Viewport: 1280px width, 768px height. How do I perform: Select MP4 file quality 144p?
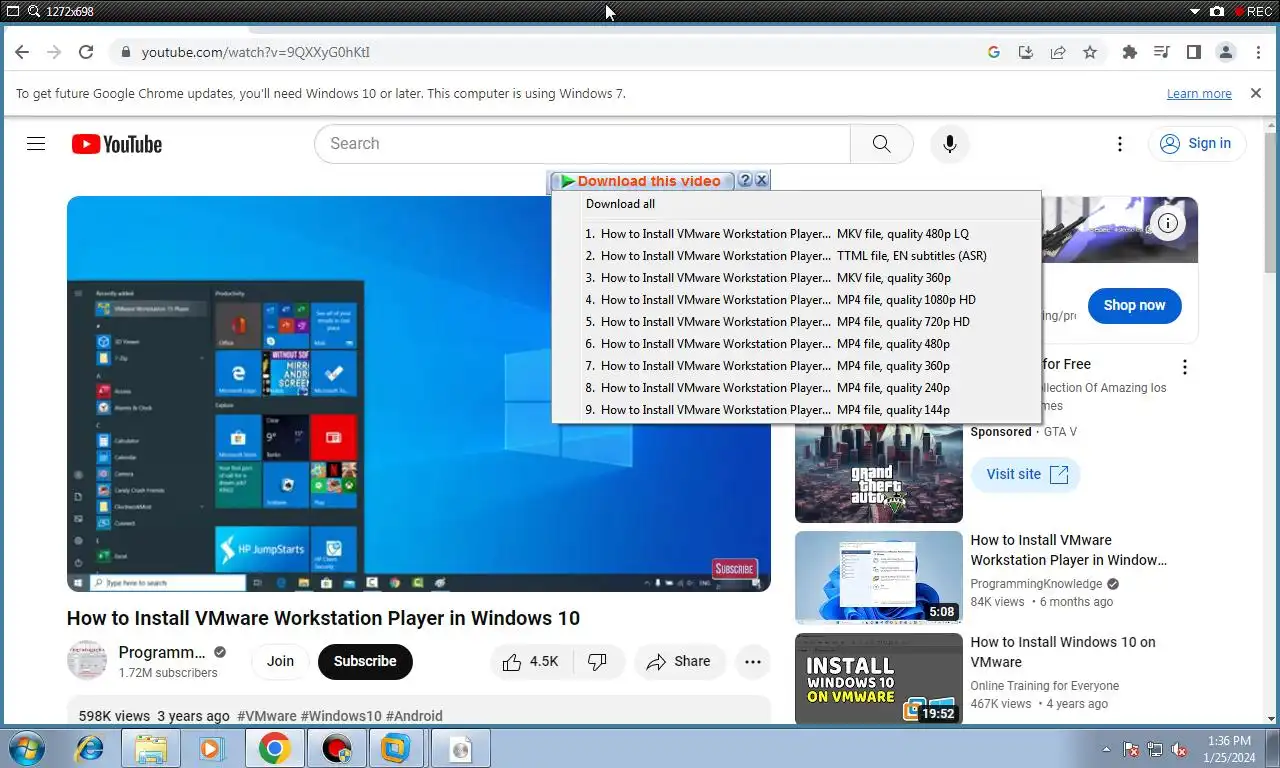point(796,410)
